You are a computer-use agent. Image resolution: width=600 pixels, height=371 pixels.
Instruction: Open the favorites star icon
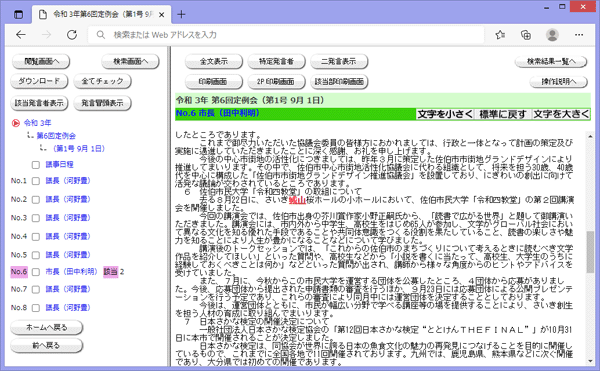(x=500, y=35)
